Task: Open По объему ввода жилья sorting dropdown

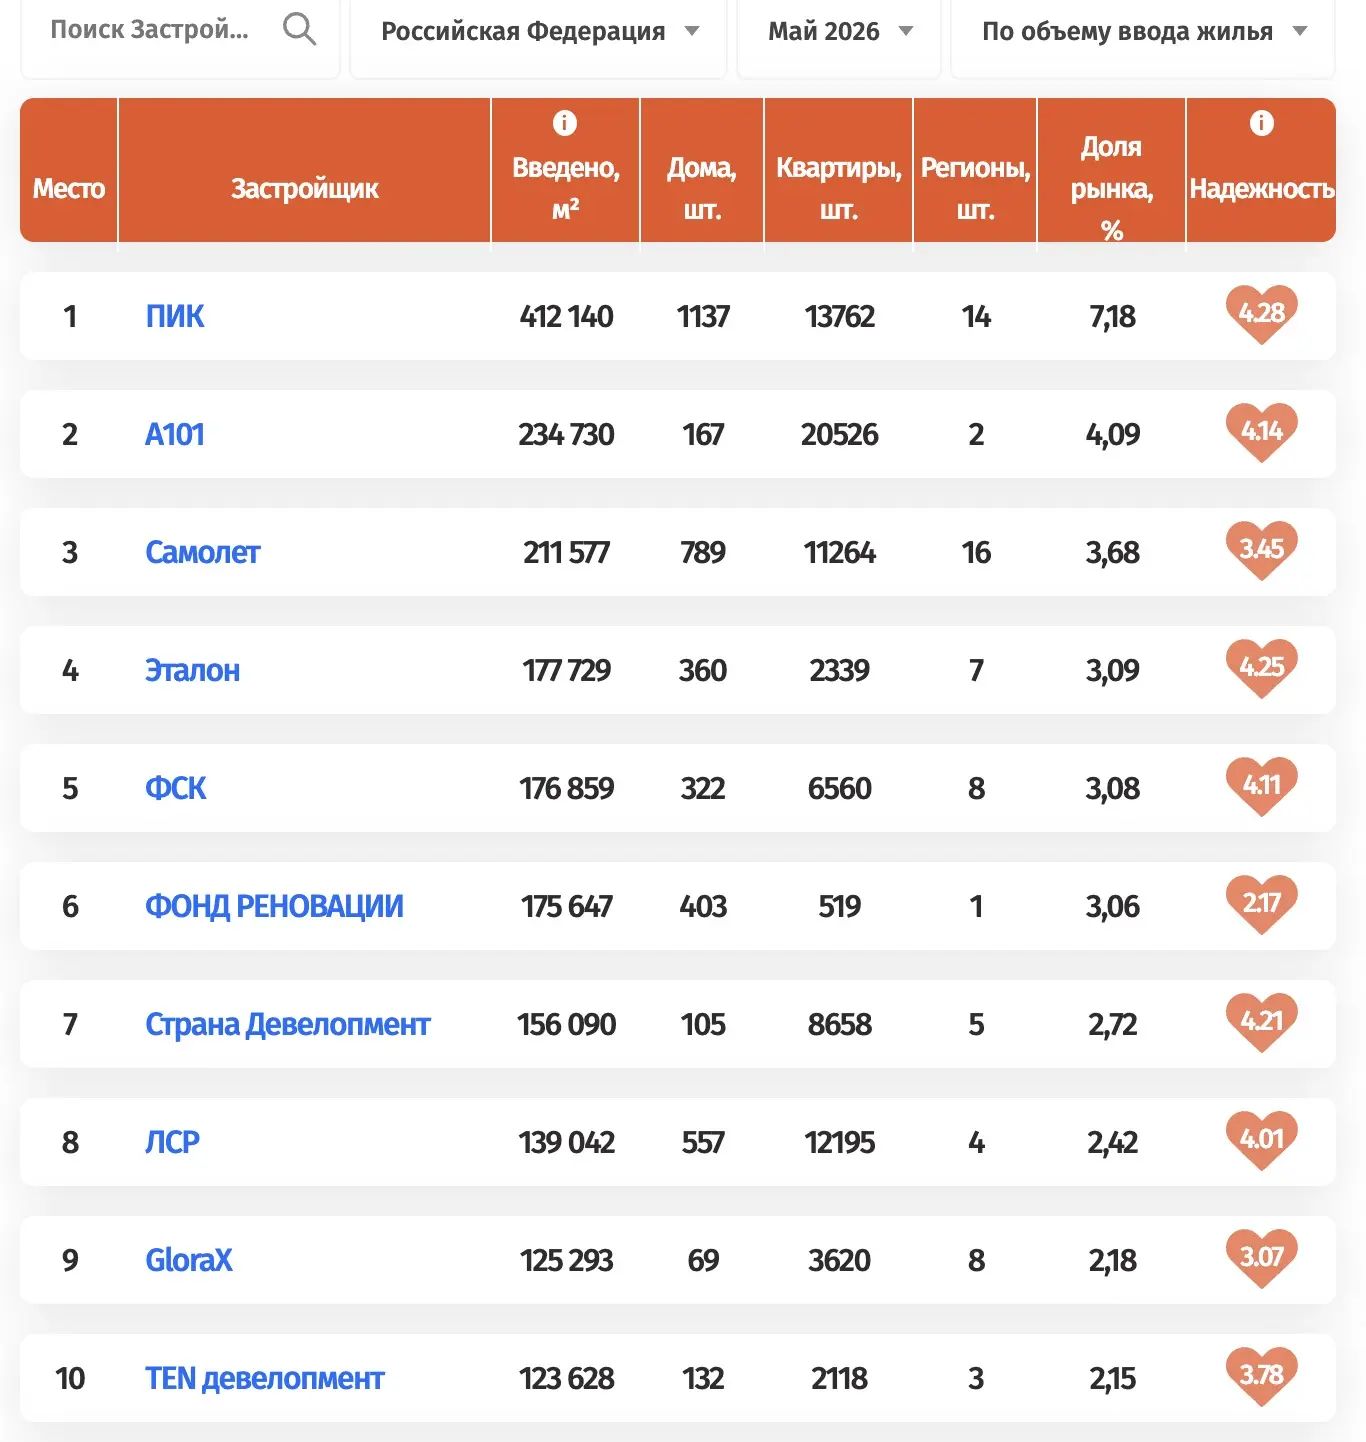Action: point(1143,32)
